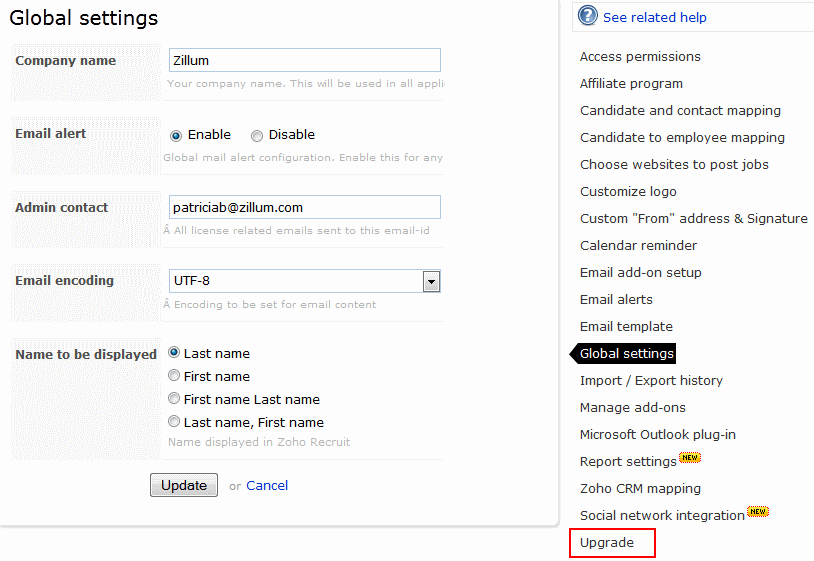The height and width of the screenshot is (561, 814).
Task: Click the NEW badge beside Social network integration
Action: 758,512
